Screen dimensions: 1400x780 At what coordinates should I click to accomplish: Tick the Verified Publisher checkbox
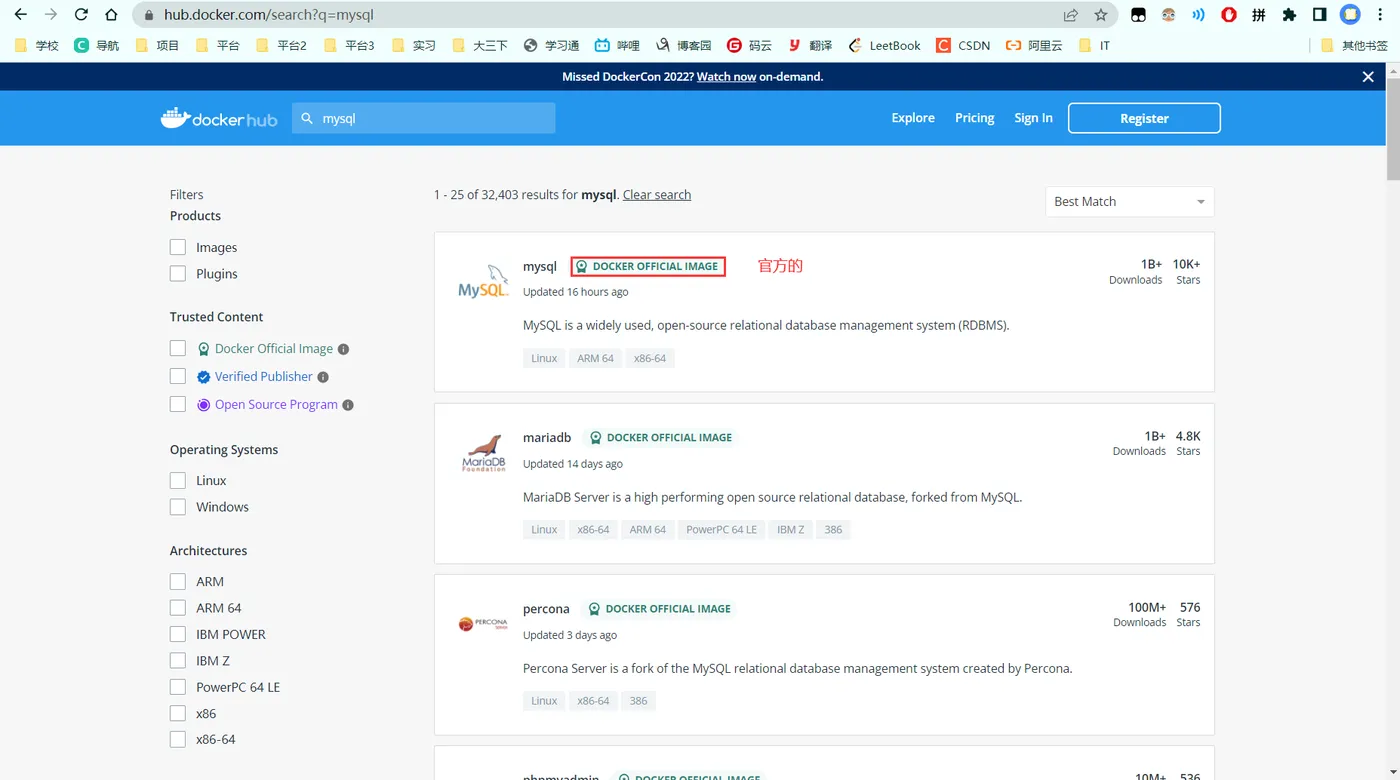(x=178, y=376)
